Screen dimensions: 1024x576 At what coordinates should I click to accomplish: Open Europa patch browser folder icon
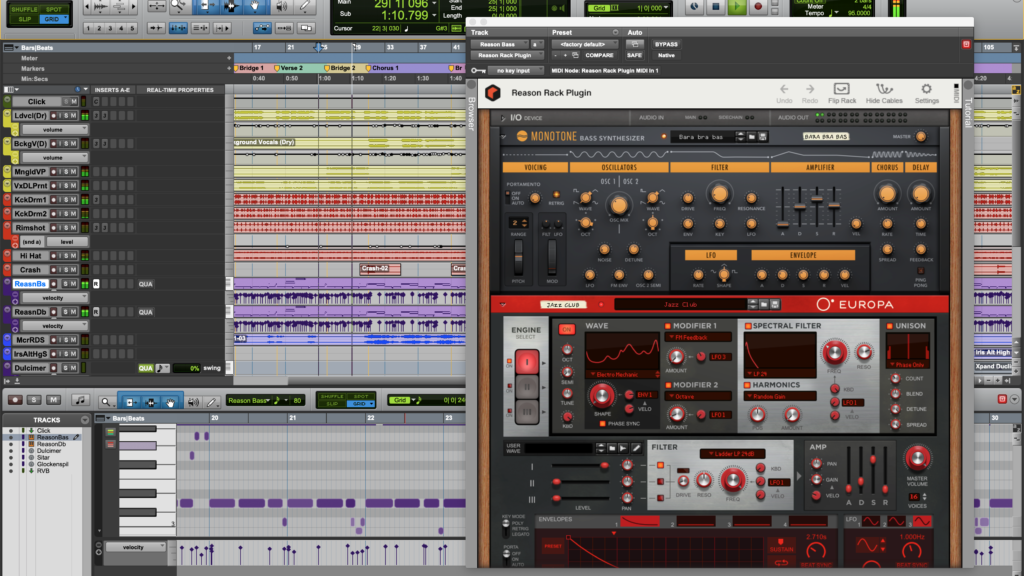tap(764, 304)
